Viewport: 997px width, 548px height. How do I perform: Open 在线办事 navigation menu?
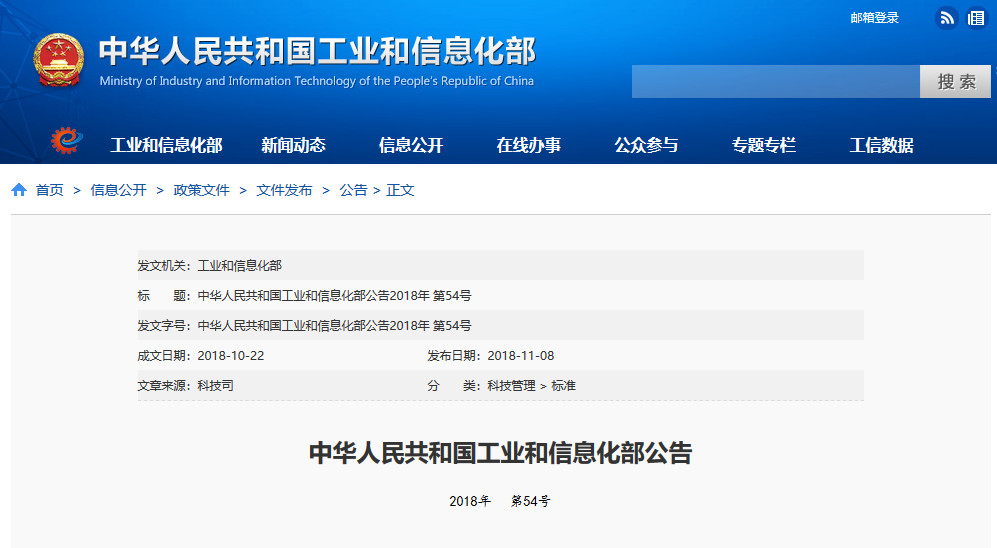pyautogui.click(x=528, y=145)
